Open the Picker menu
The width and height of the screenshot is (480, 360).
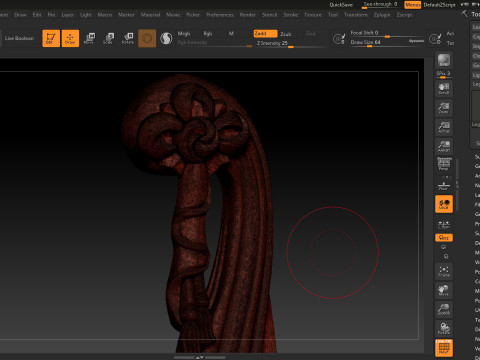coord(193,15)
